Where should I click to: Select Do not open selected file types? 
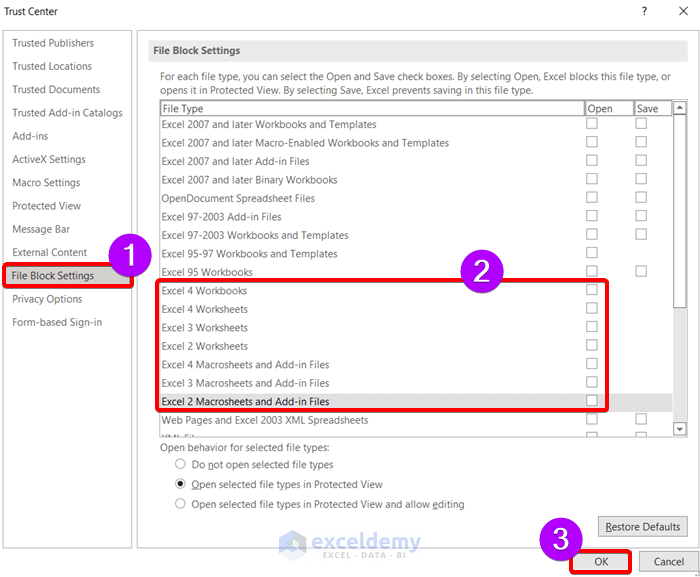(180, 464)
